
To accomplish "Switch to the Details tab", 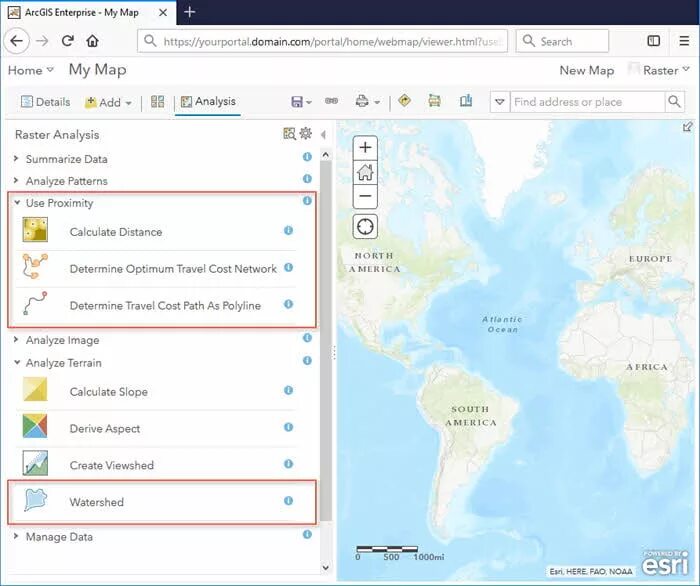I will [x=46, y=102].
